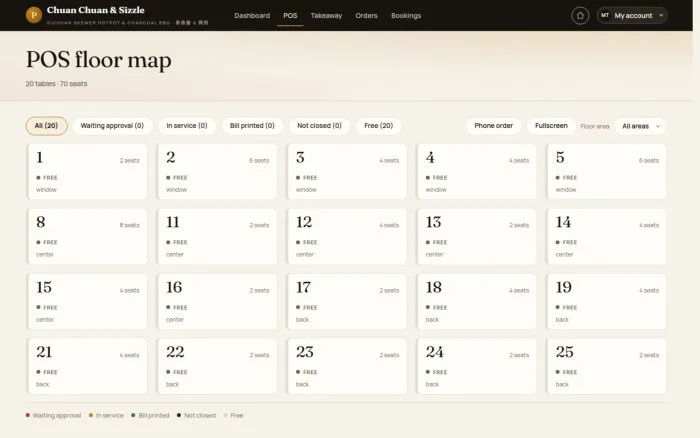Open the Dashboard tab
The height and width of the screenshot is (438, 700).
(x=252, y=16)
